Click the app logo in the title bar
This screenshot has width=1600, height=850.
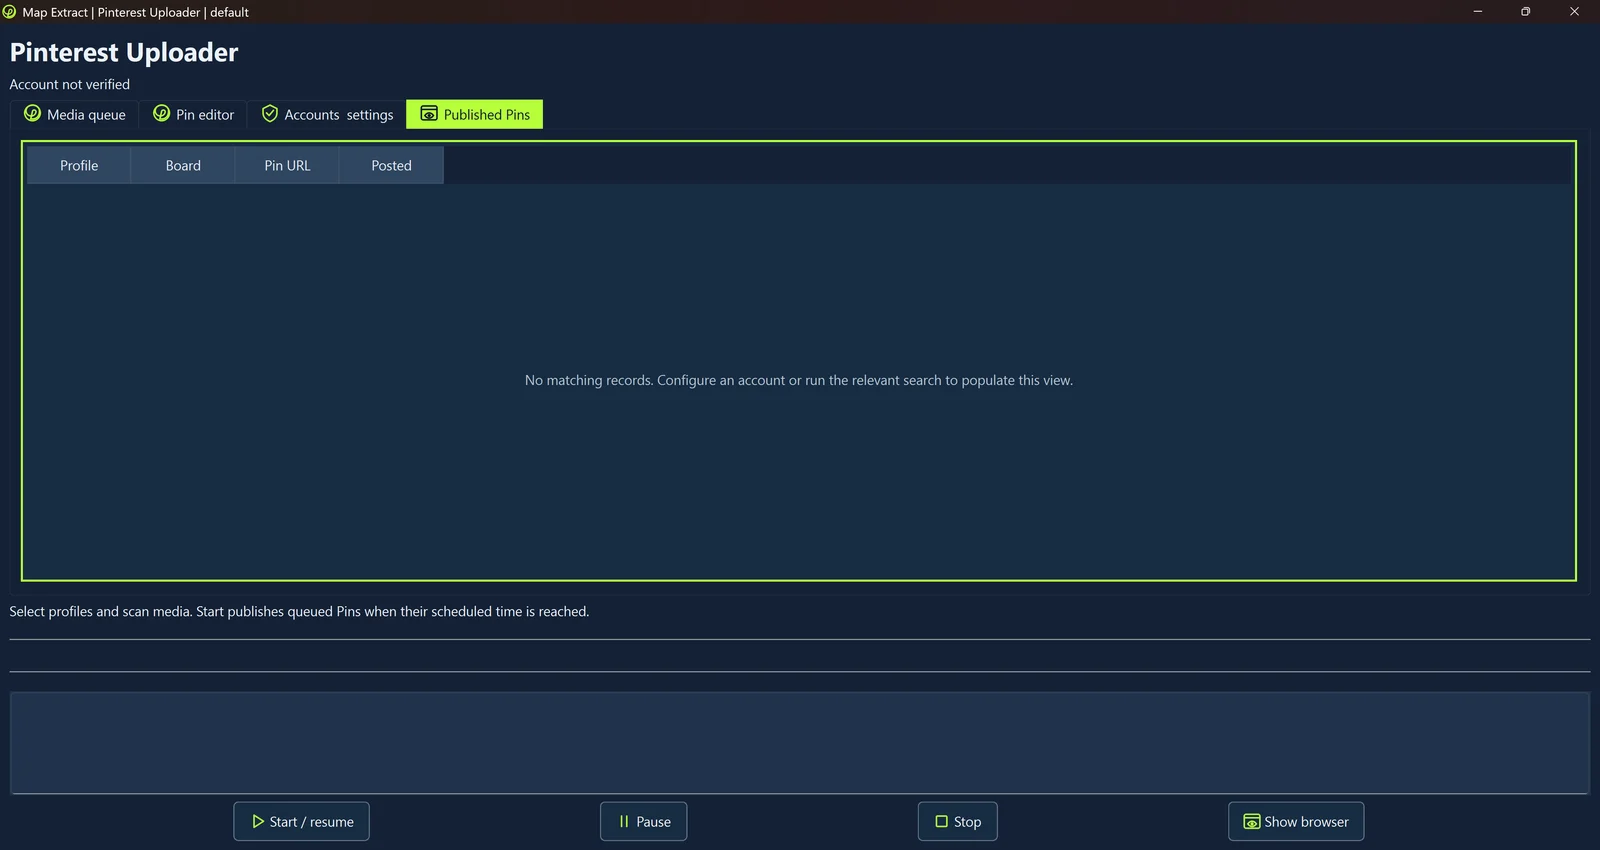pos(10,12)
